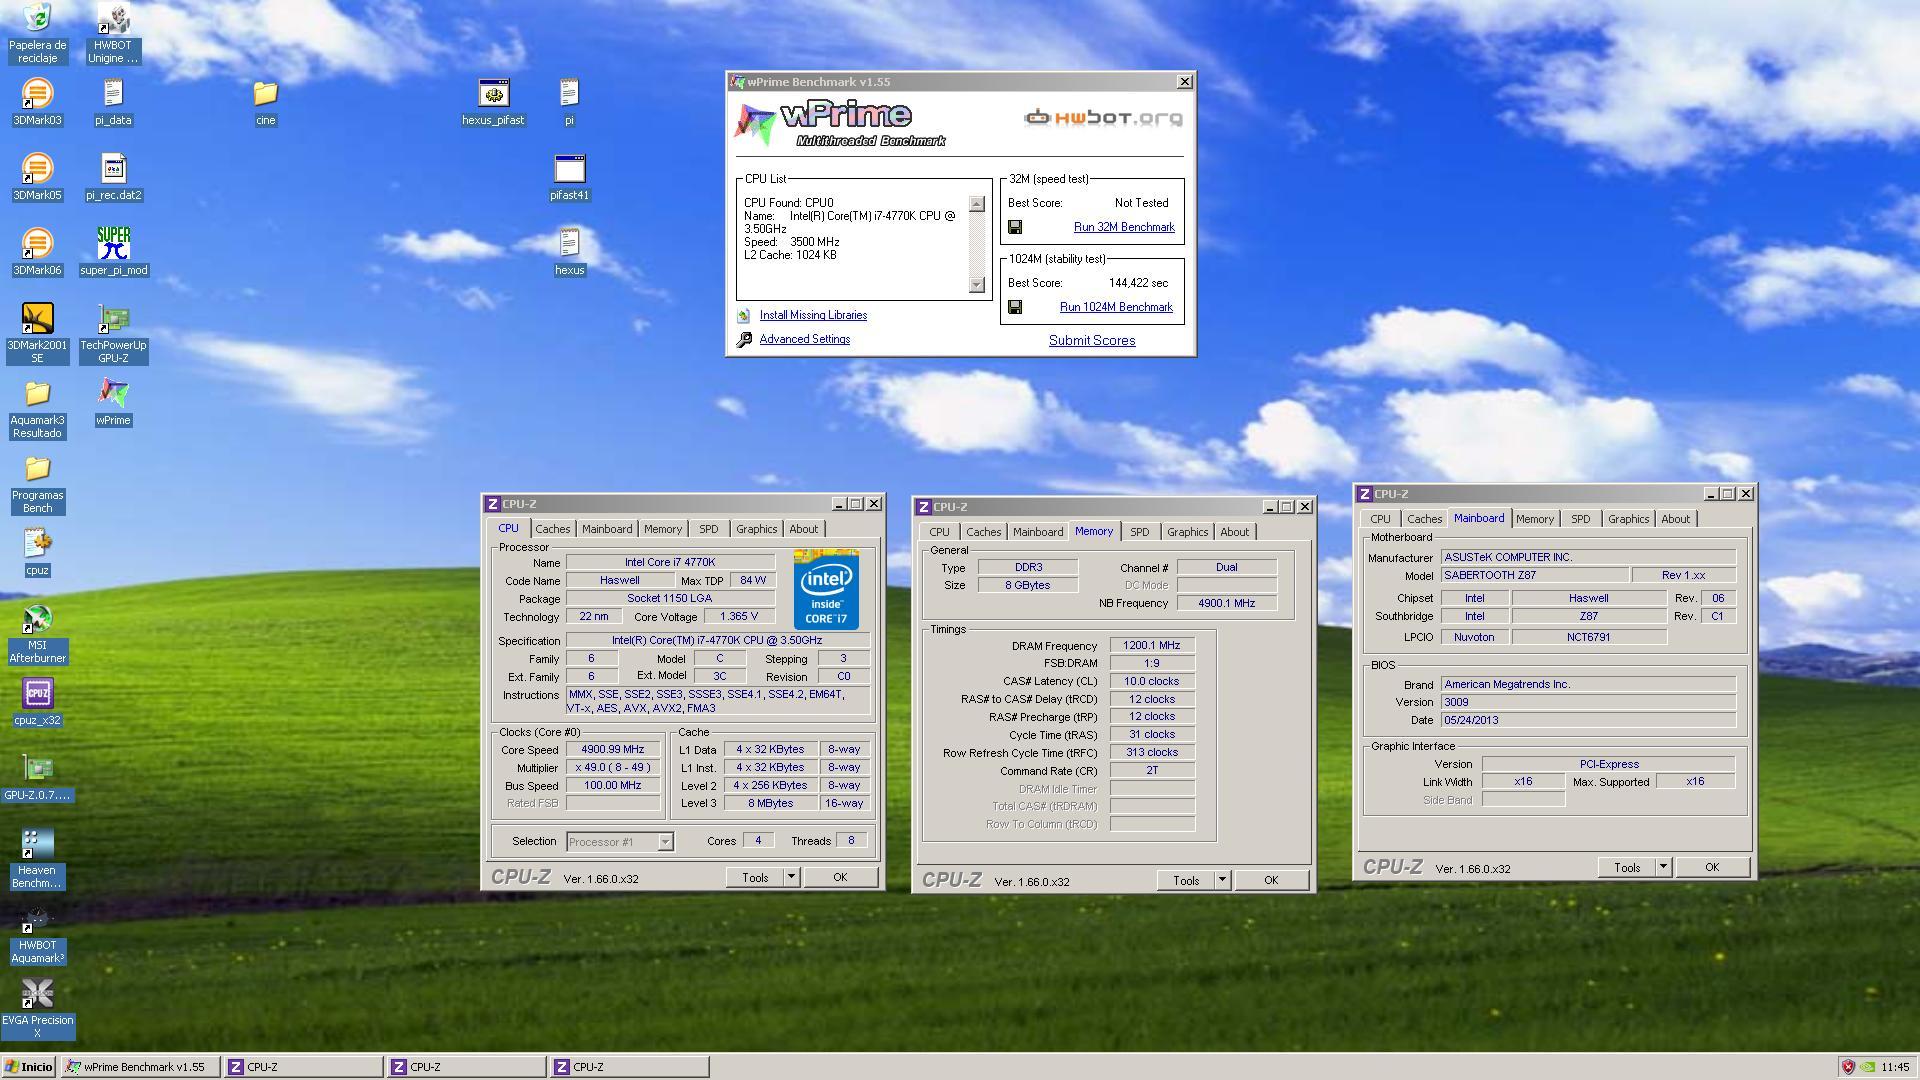Click save icon for 1024M score

point(1015,307)
